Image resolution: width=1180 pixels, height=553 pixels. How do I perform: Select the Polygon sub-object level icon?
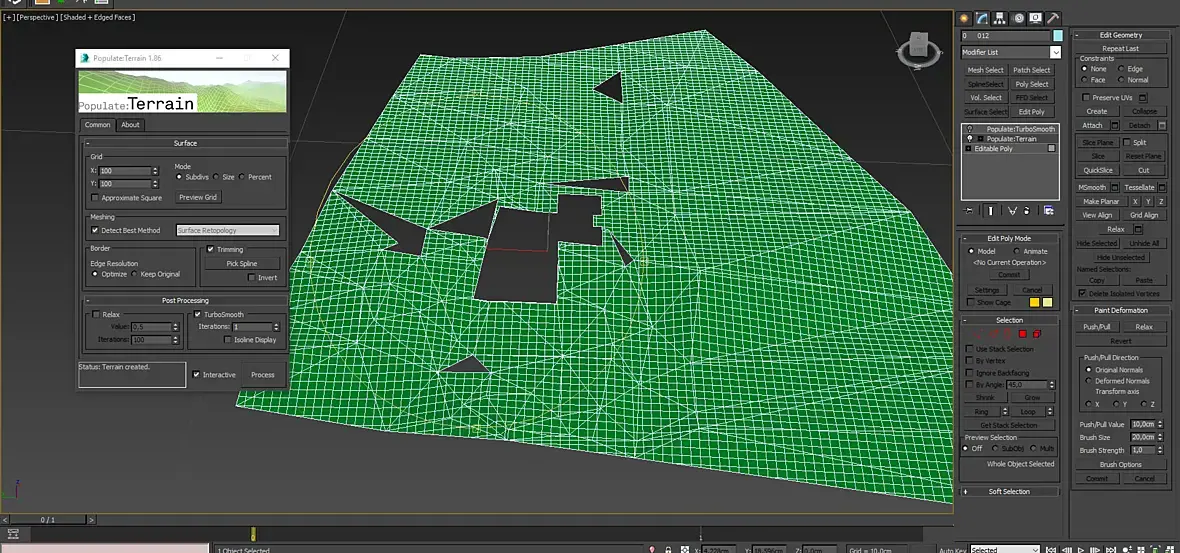click(x=1023, y=334)
